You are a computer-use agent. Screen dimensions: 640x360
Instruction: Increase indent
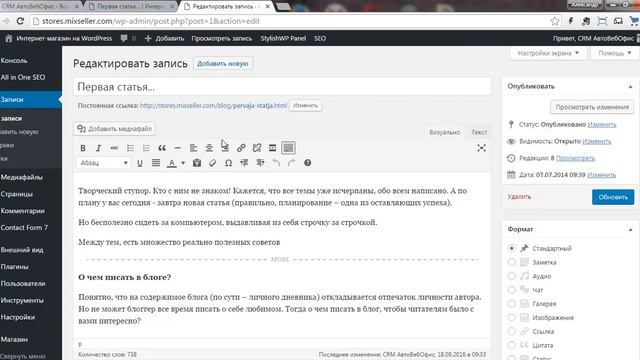pos(260,163)
